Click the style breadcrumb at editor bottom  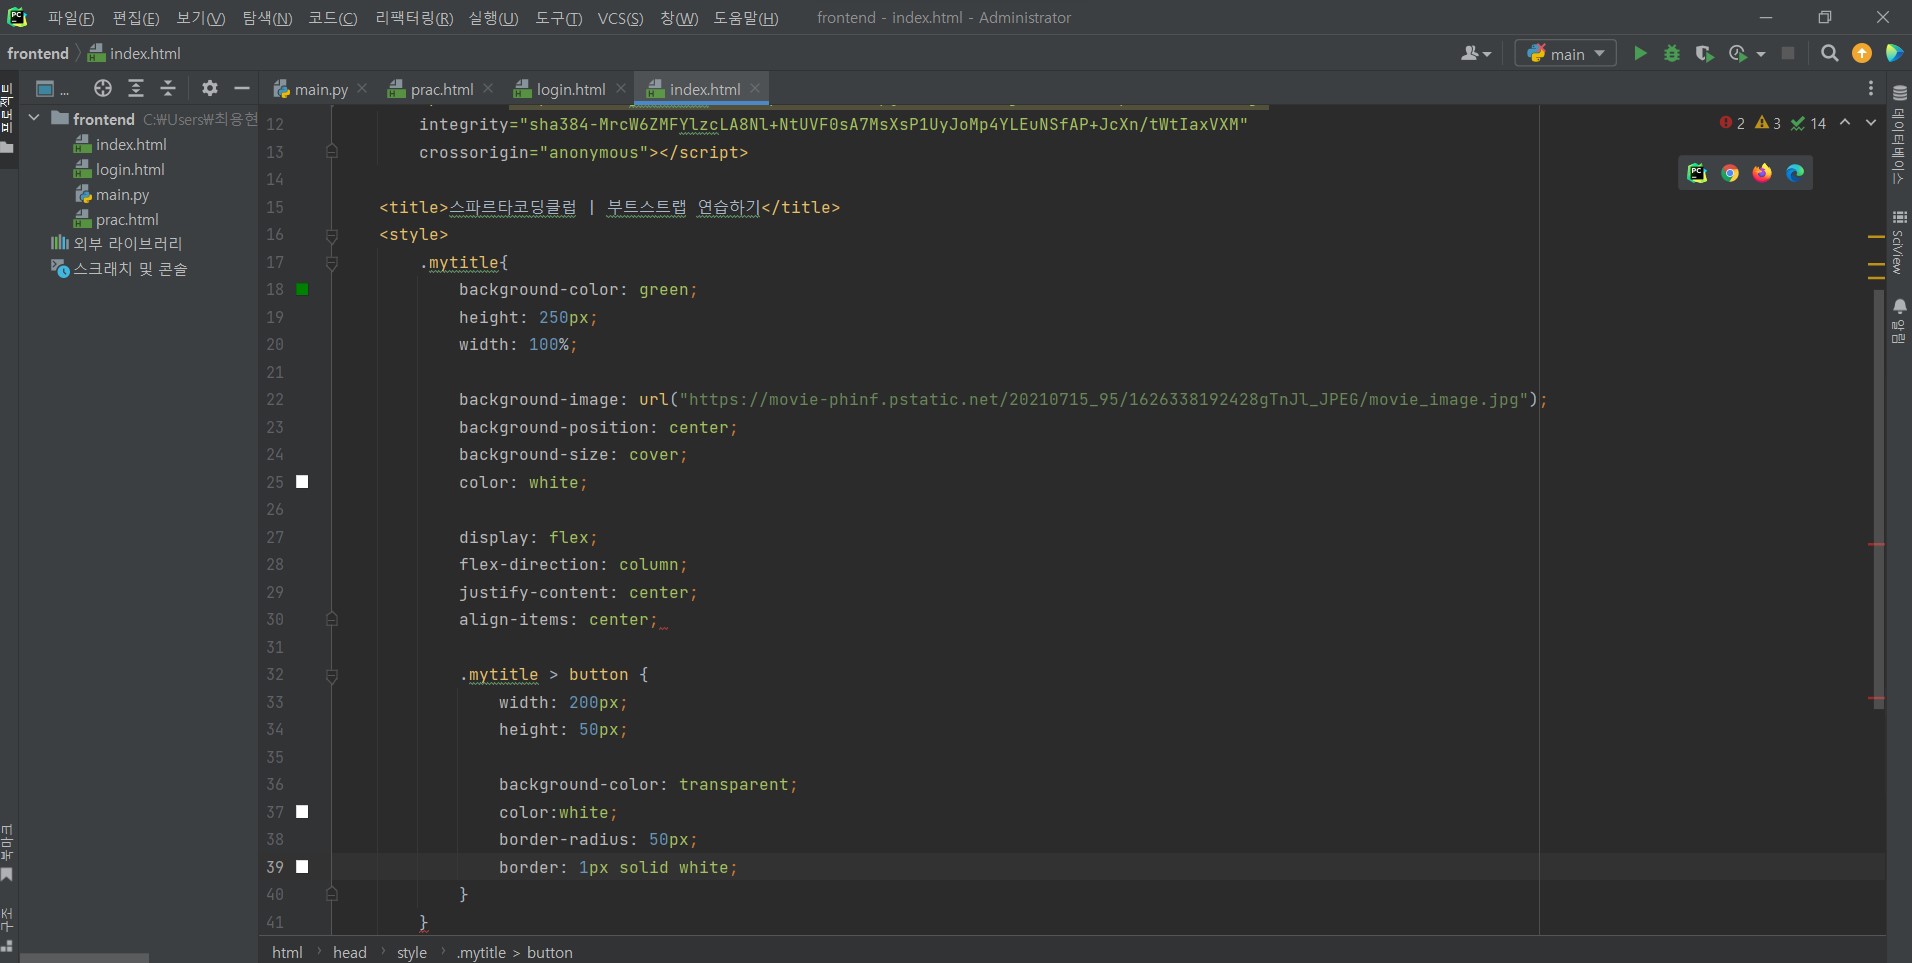point(412,952)
